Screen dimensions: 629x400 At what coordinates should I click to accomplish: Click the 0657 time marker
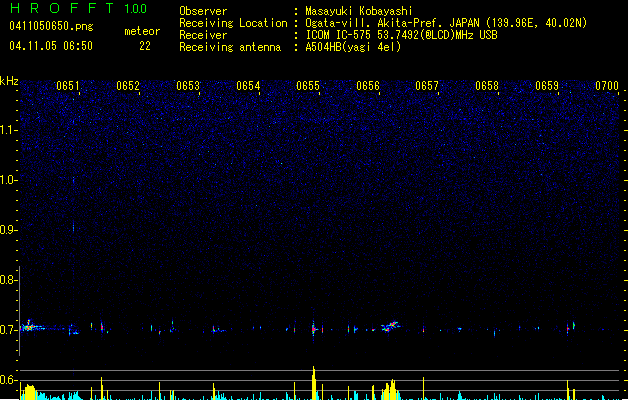click(x=427, y=86)
